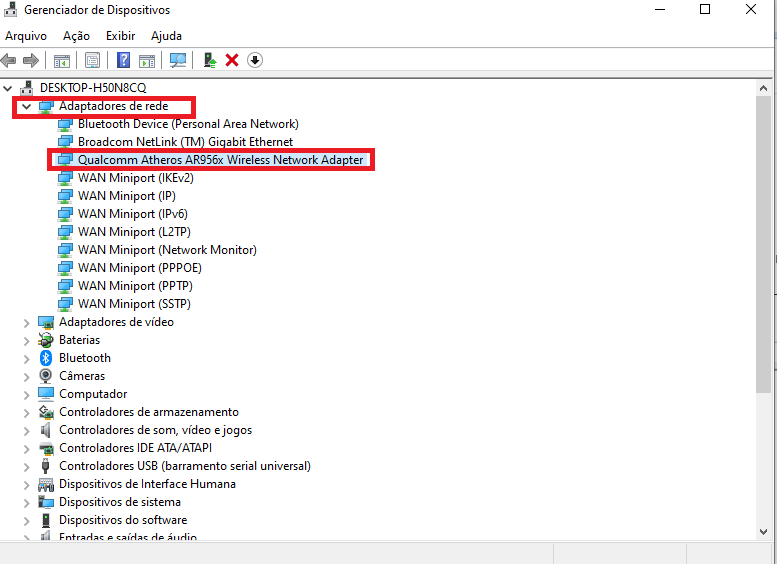Select WAN Miniport (IPv6)

pyautogui.click(x=133, y=214)
